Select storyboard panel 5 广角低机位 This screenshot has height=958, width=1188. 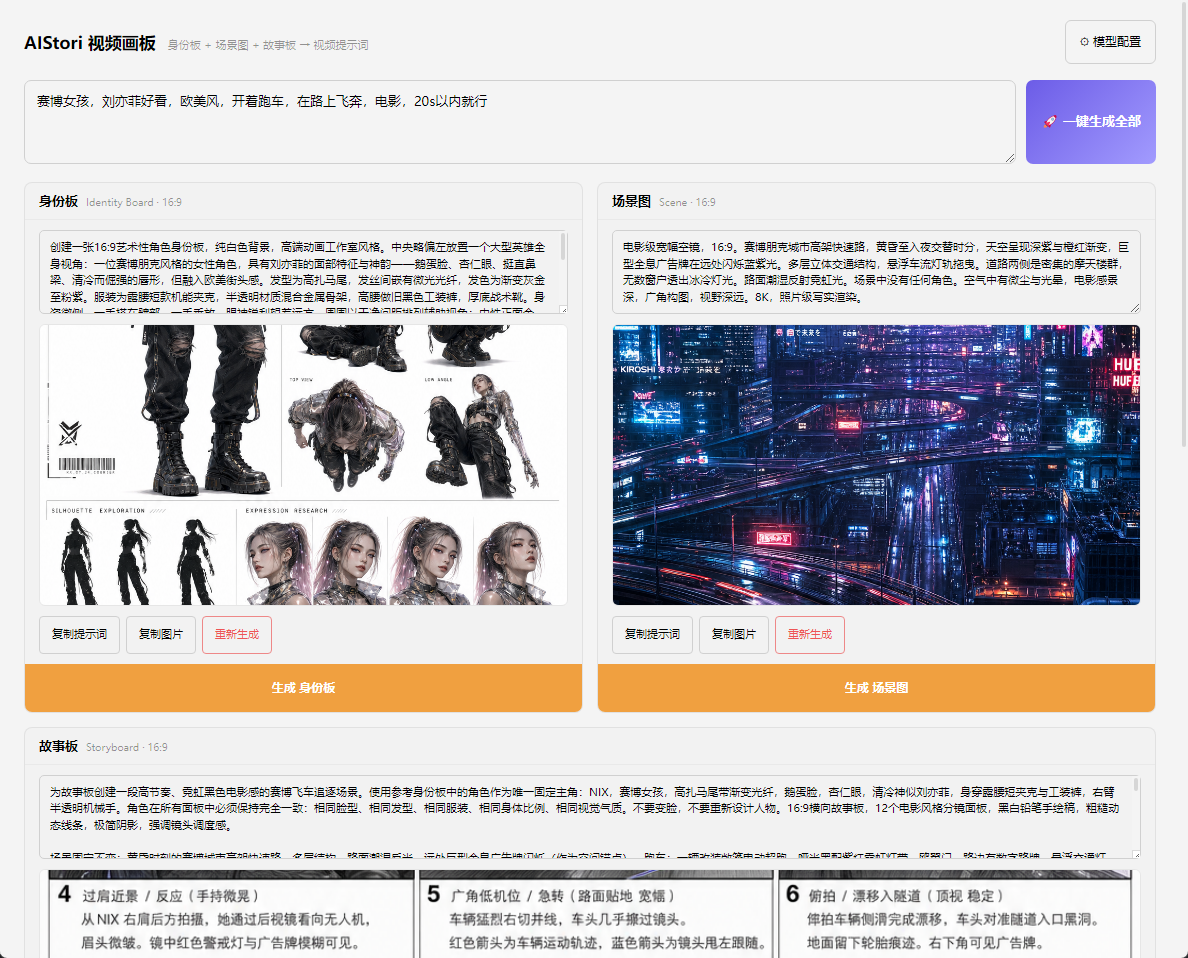tap(596, 914)
